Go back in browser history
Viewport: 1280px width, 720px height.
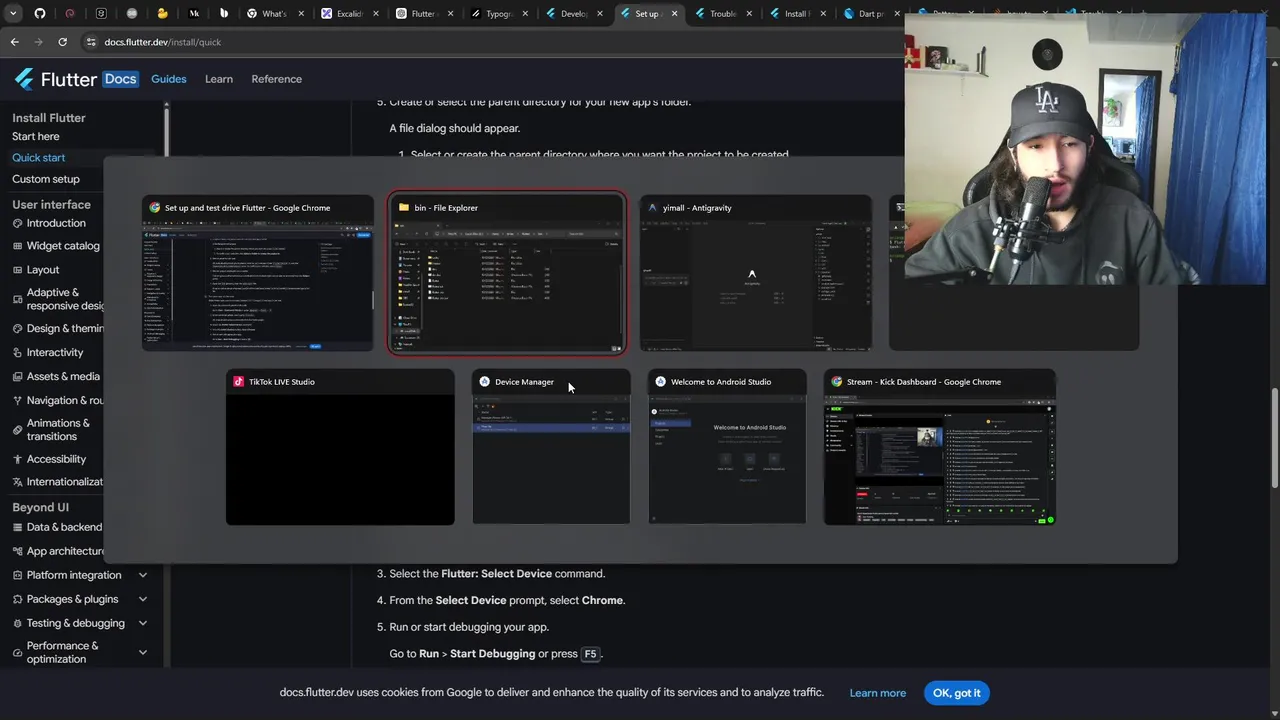pyautogui.click(x=14, y=42)
